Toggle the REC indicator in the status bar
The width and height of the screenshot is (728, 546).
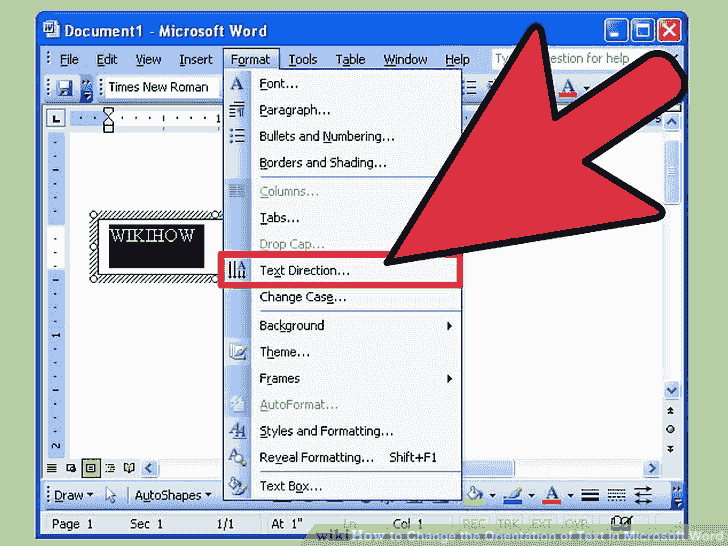click(x=474, y=524)
